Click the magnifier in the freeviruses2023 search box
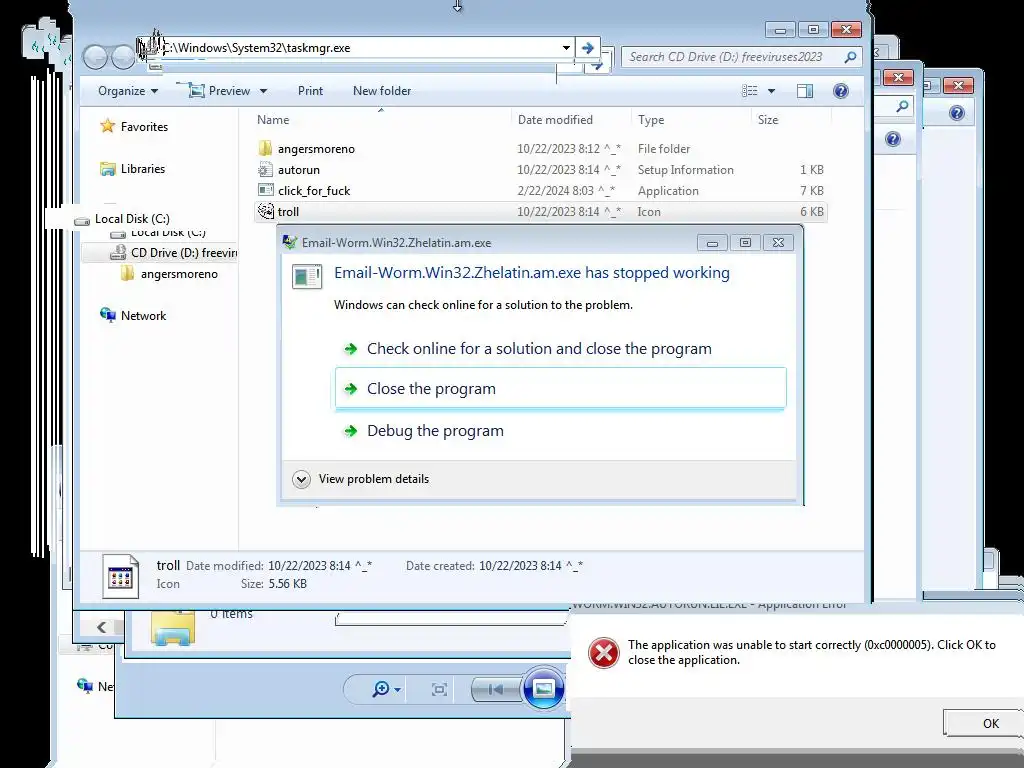 (850, 57)
